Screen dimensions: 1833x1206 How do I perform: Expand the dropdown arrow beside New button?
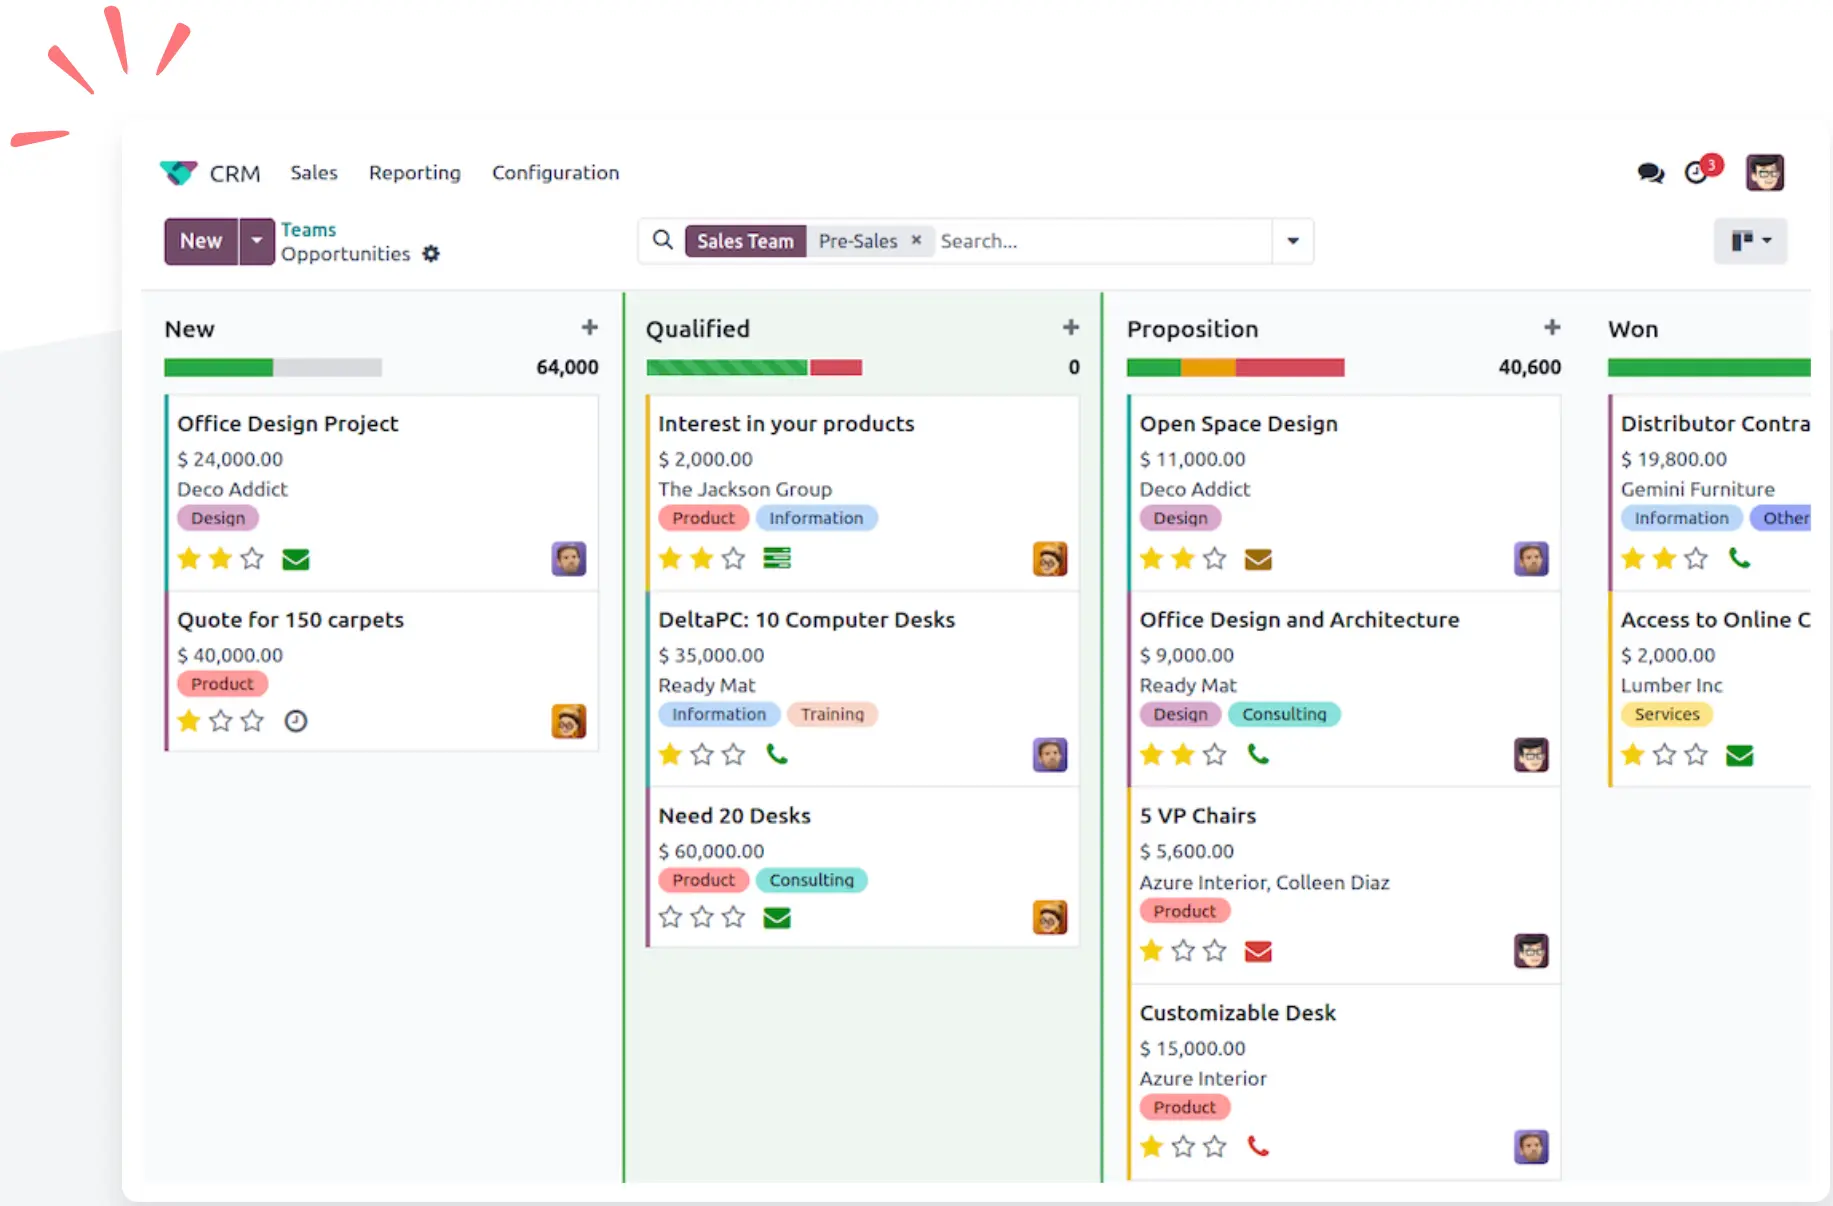257,241
